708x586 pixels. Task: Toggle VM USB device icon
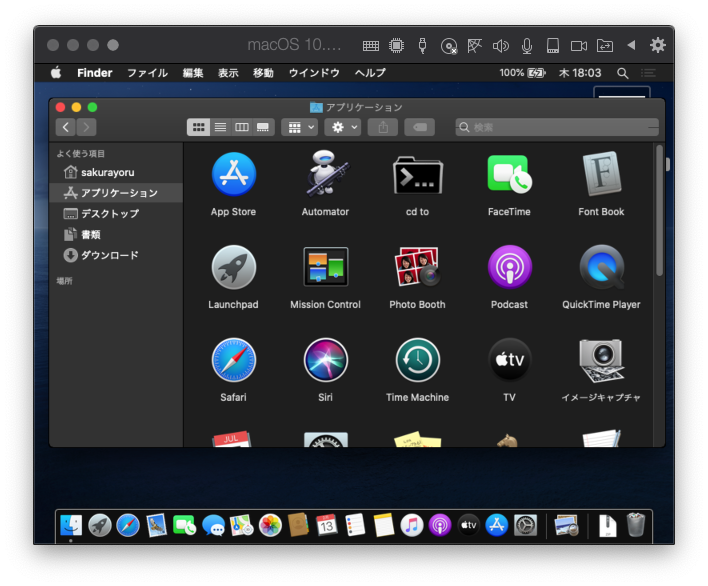pos(422,46)
